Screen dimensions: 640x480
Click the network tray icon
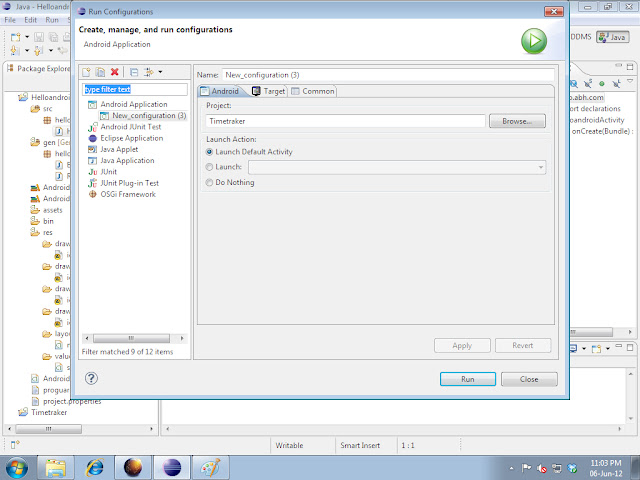(x=557, y=469)
